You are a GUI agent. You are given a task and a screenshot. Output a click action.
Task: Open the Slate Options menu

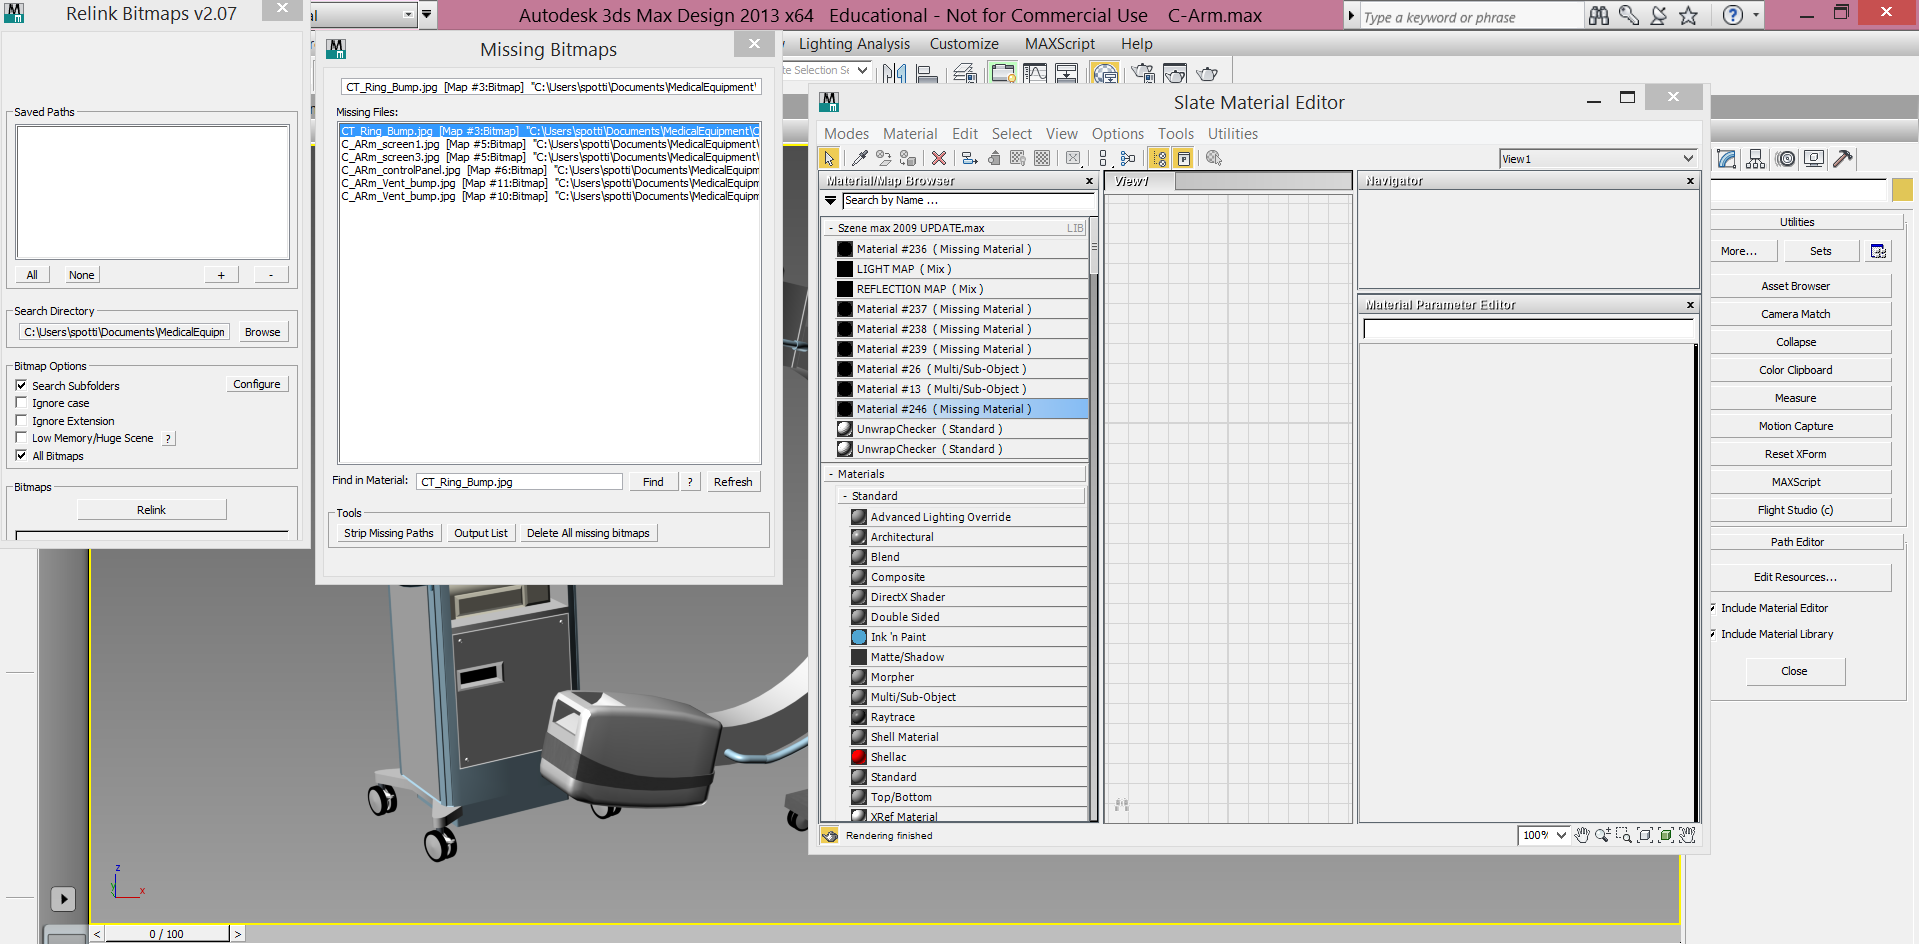tap(1117, 134)
